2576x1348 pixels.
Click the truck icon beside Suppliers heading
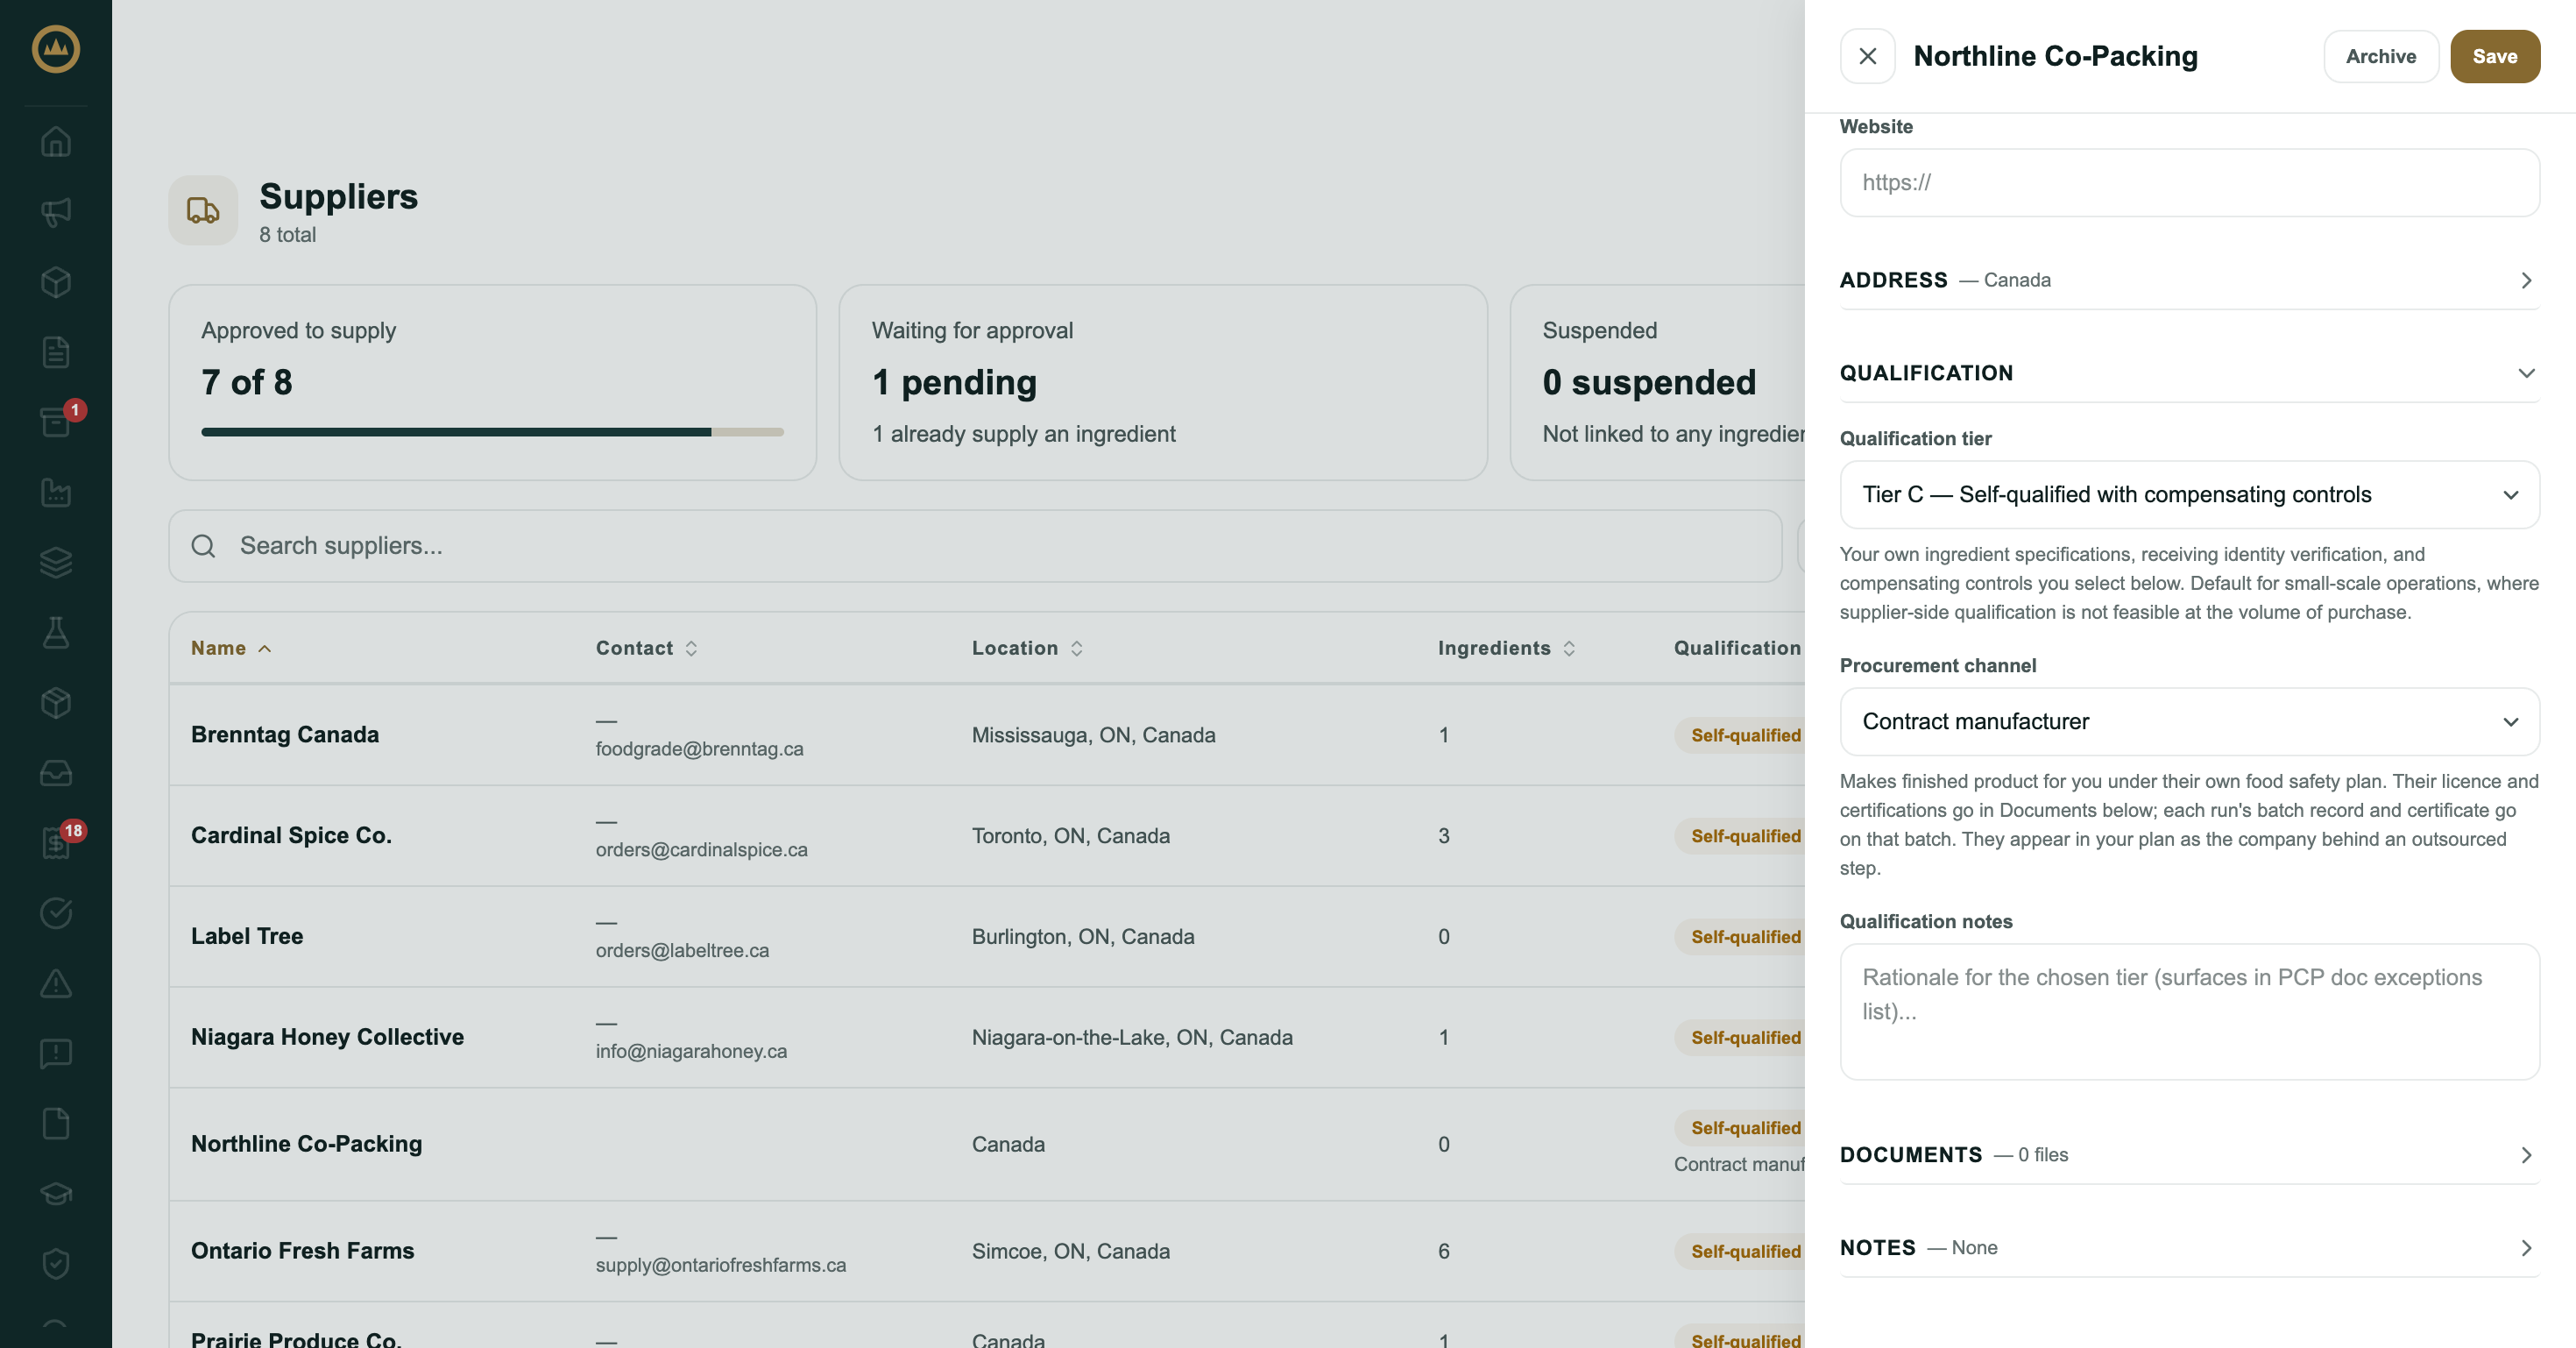click(x=203, y=210)
